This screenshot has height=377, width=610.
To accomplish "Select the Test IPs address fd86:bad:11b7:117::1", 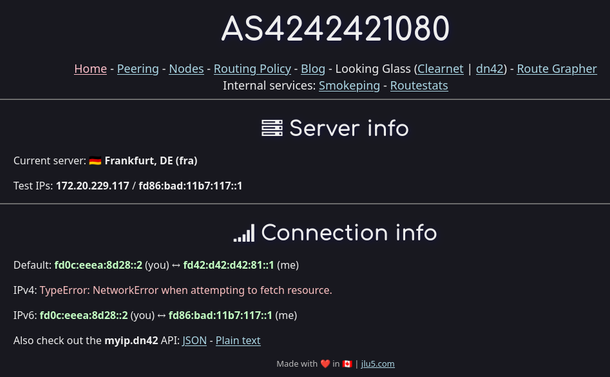I will click(x=190, y=186).
